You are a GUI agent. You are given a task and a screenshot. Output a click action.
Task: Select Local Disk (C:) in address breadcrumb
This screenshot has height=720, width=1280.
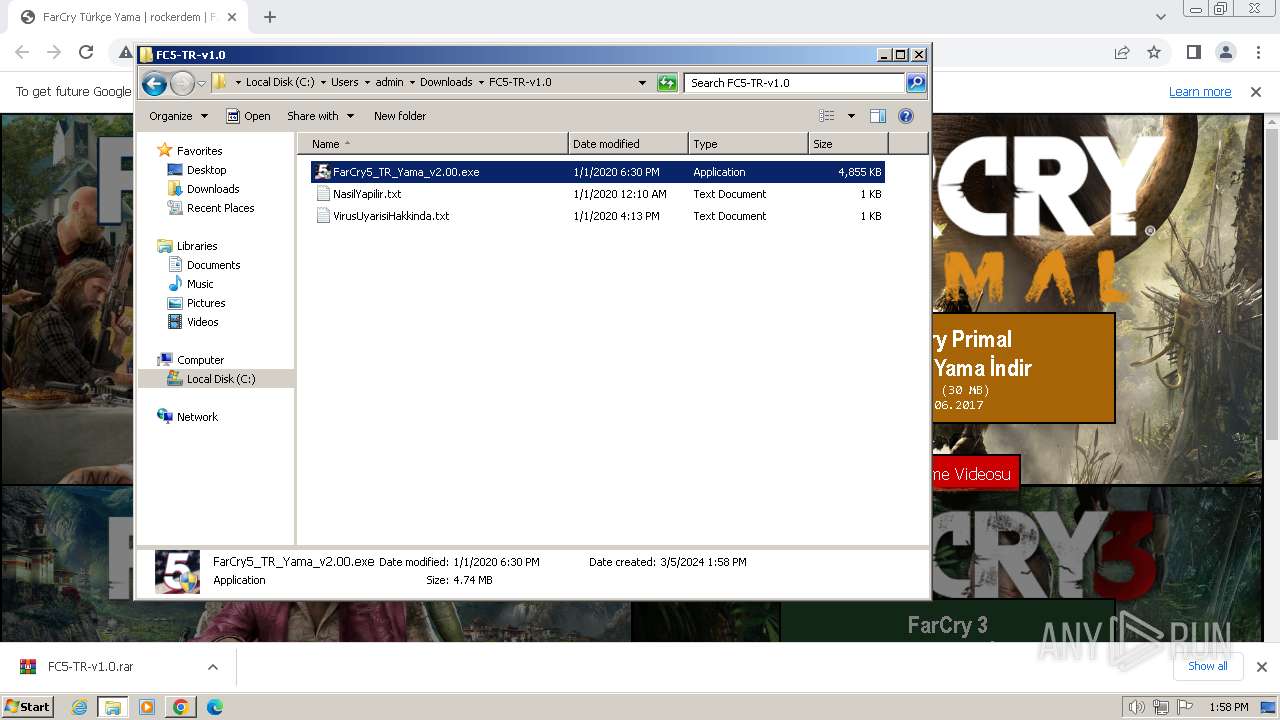tap(279, 82)
